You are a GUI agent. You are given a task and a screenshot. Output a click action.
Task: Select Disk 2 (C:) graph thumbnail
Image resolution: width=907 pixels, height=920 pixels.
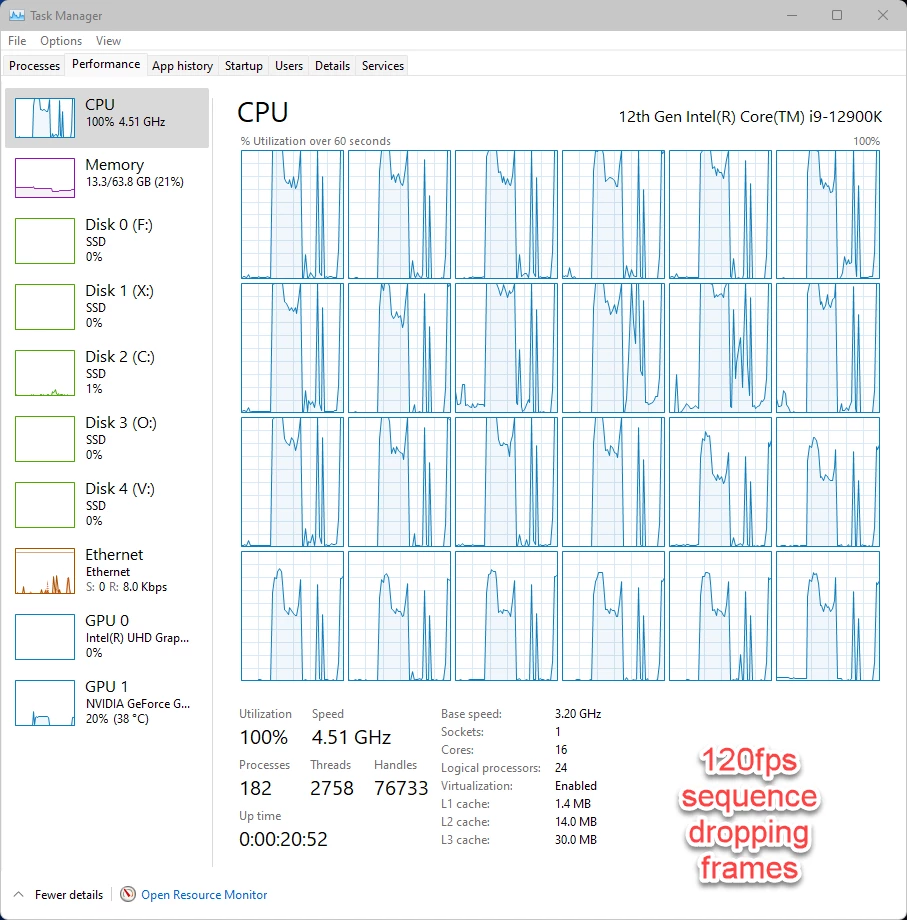[x=45, y=373]
